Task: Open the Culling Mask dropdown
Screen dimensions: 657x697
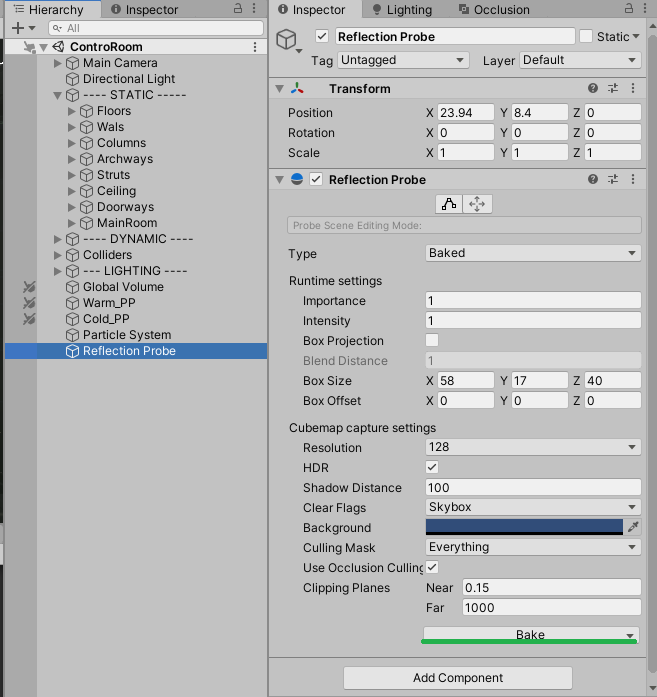Action: point(533,547)
